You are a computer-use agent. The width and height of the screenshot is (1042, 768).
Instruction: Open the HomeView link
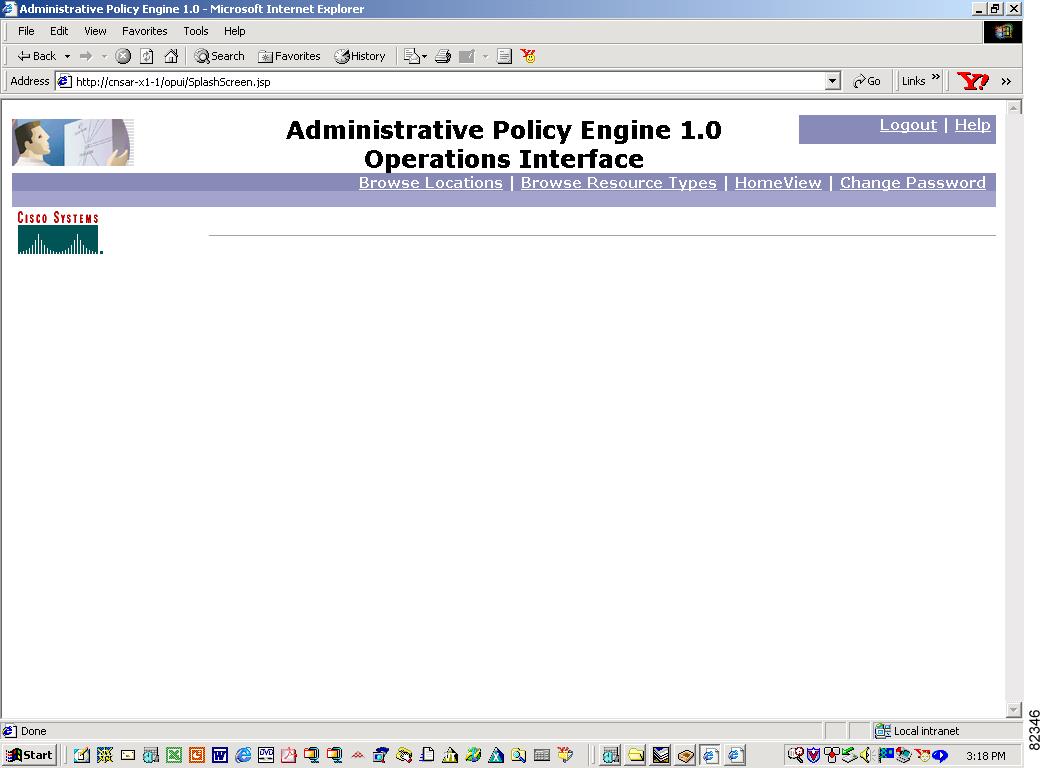tap(778, 183)
